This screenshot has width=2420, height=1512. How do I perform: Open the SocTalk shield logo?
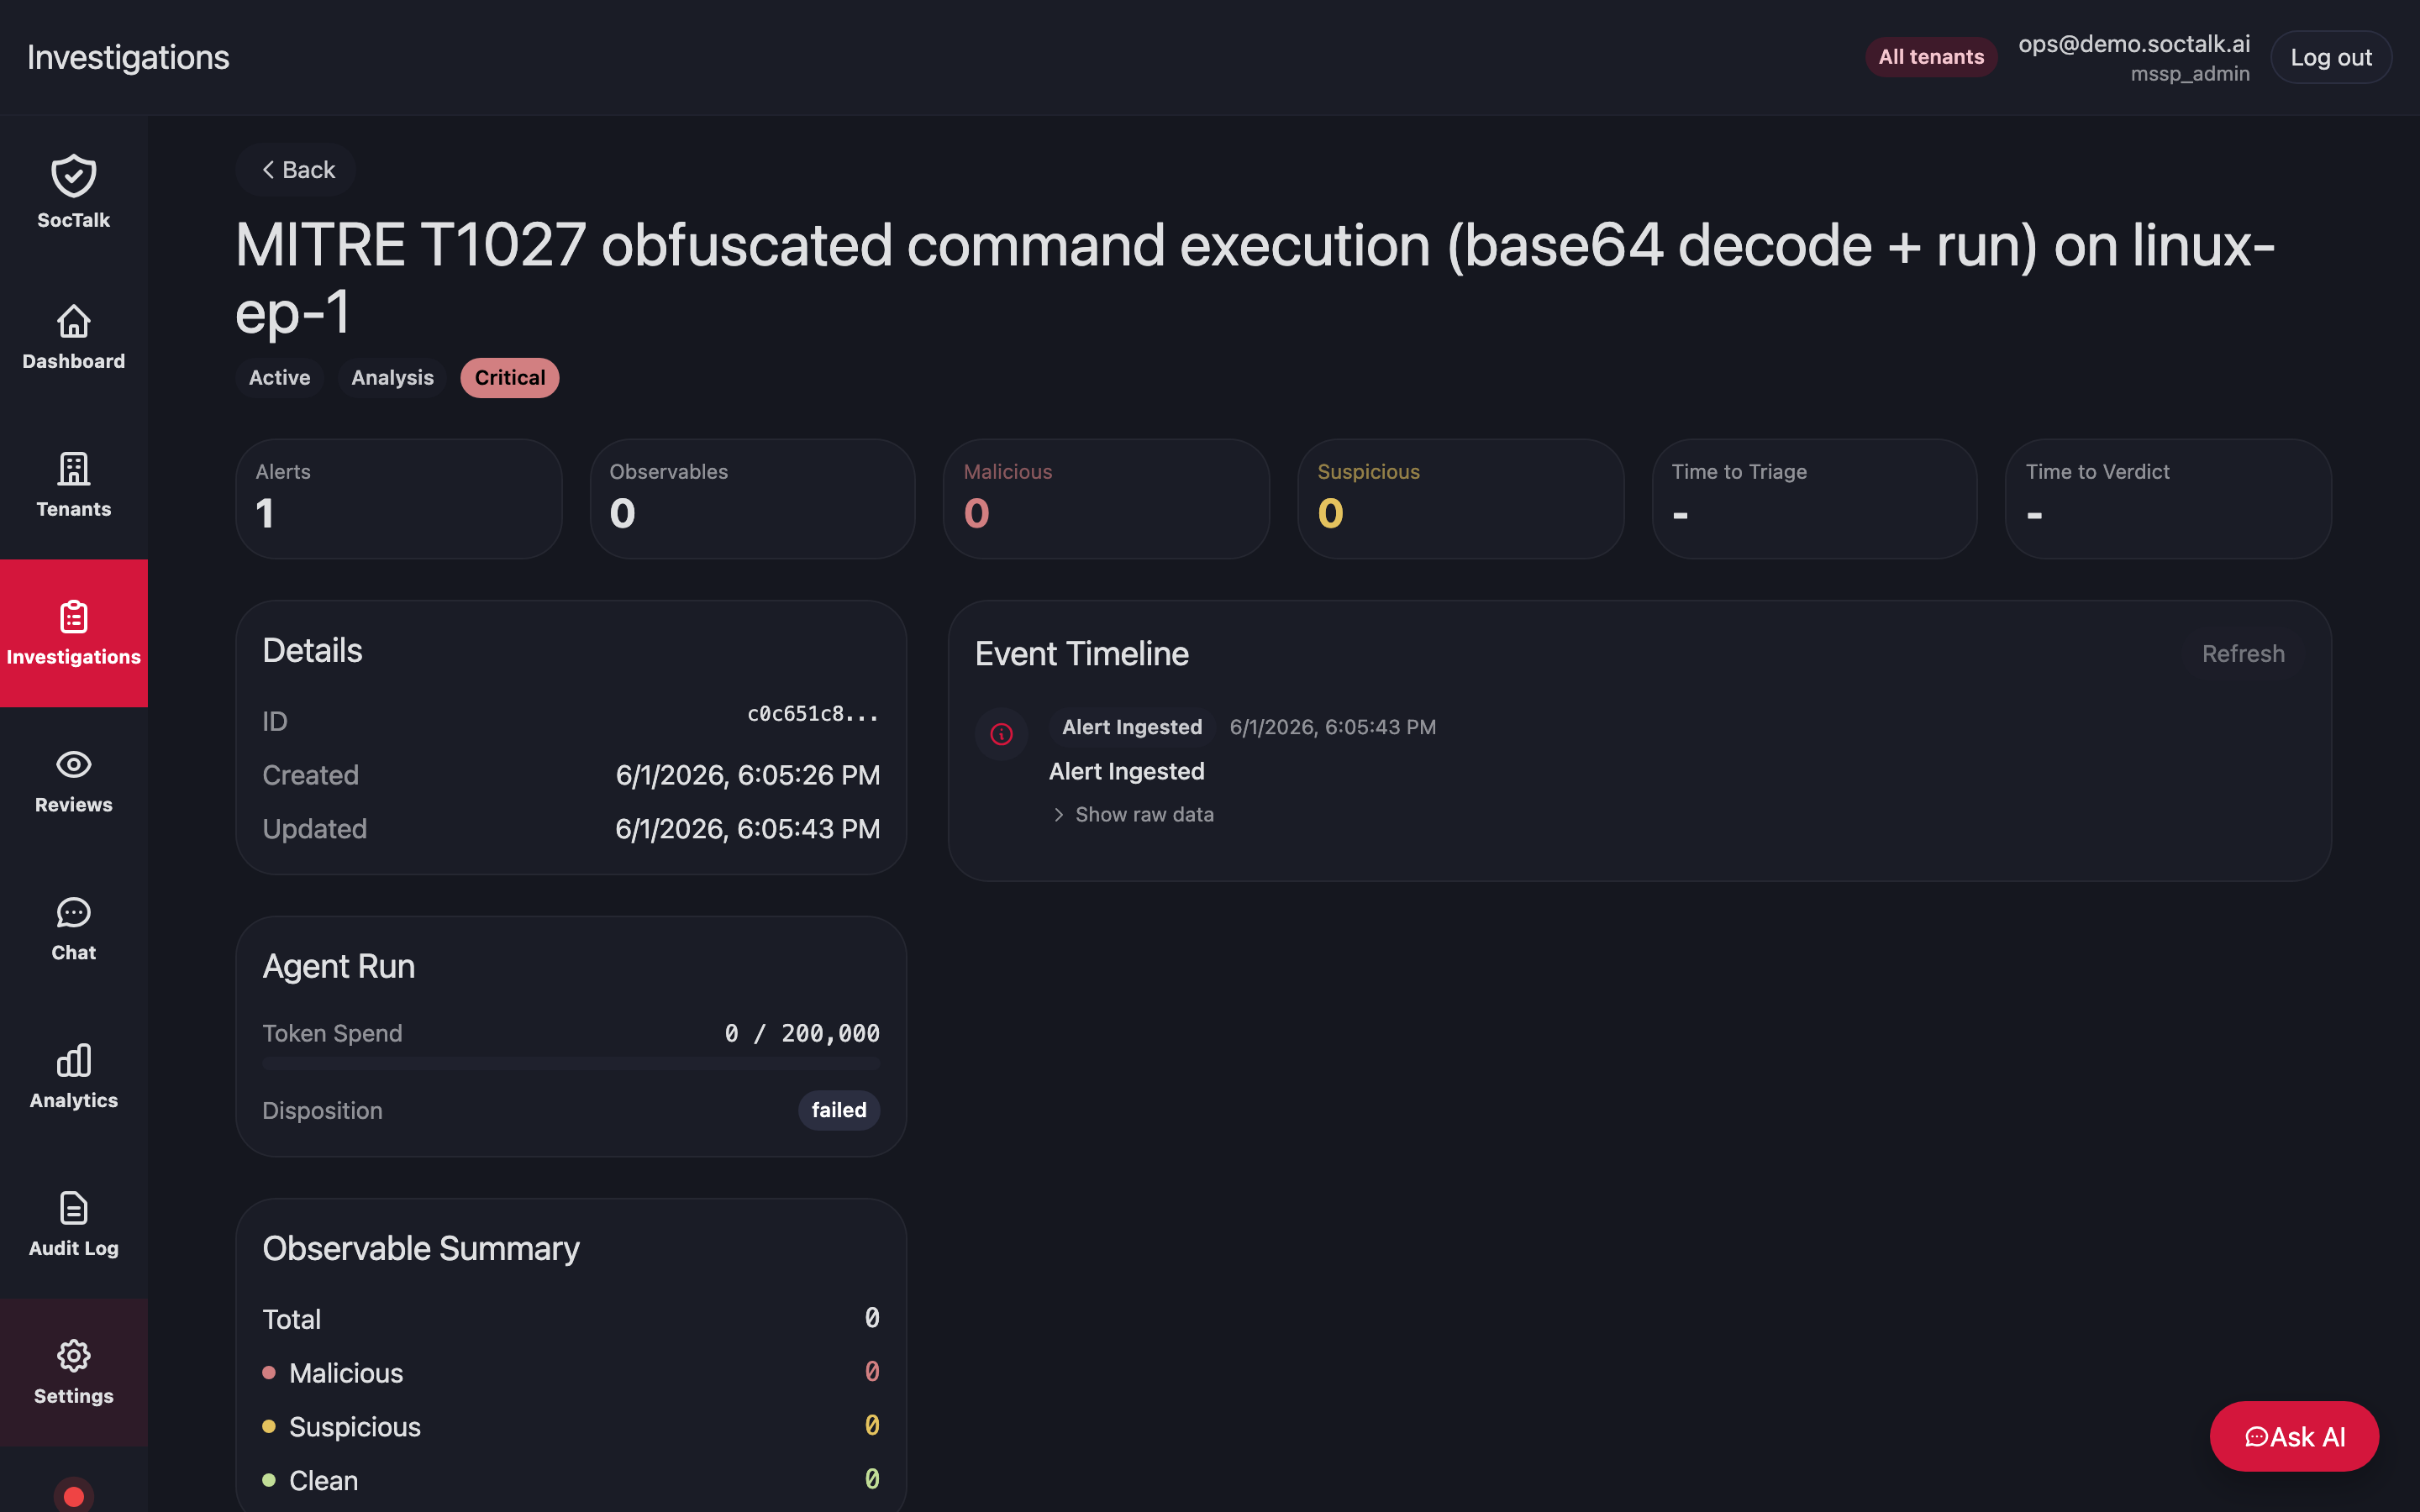(73, 176)
